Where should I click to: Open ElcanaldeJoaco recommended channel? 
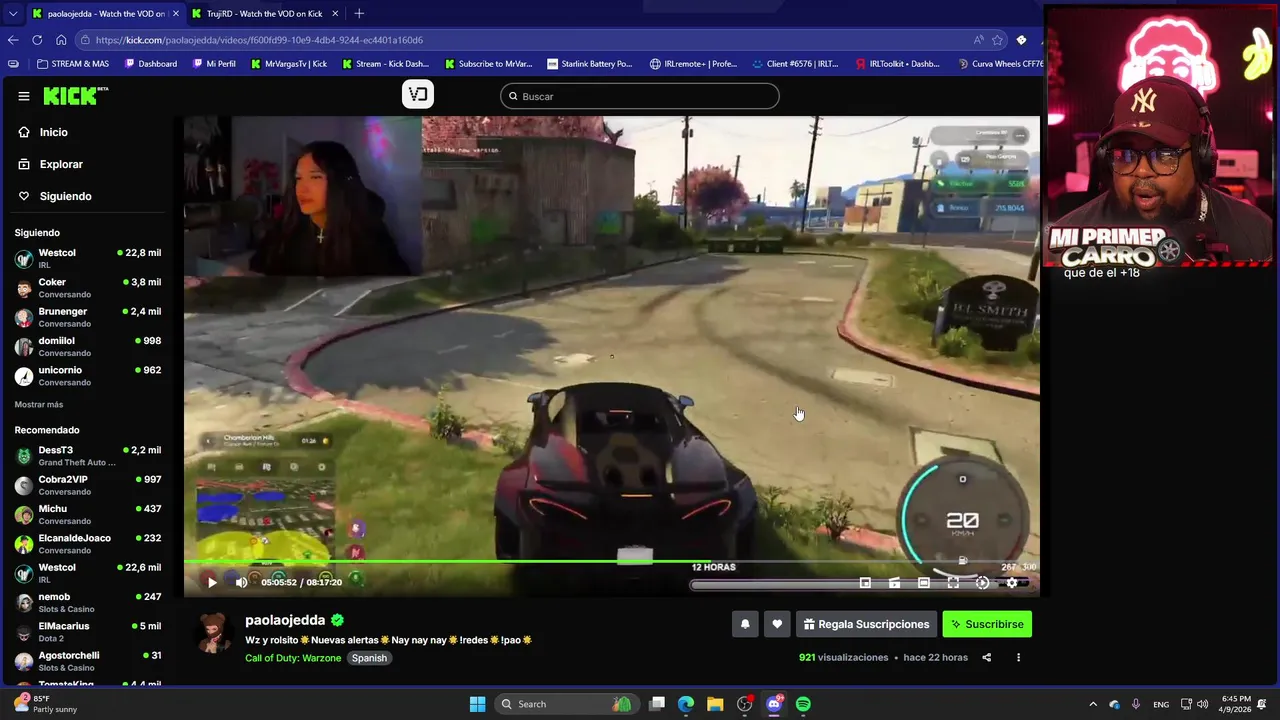[90, 544]
